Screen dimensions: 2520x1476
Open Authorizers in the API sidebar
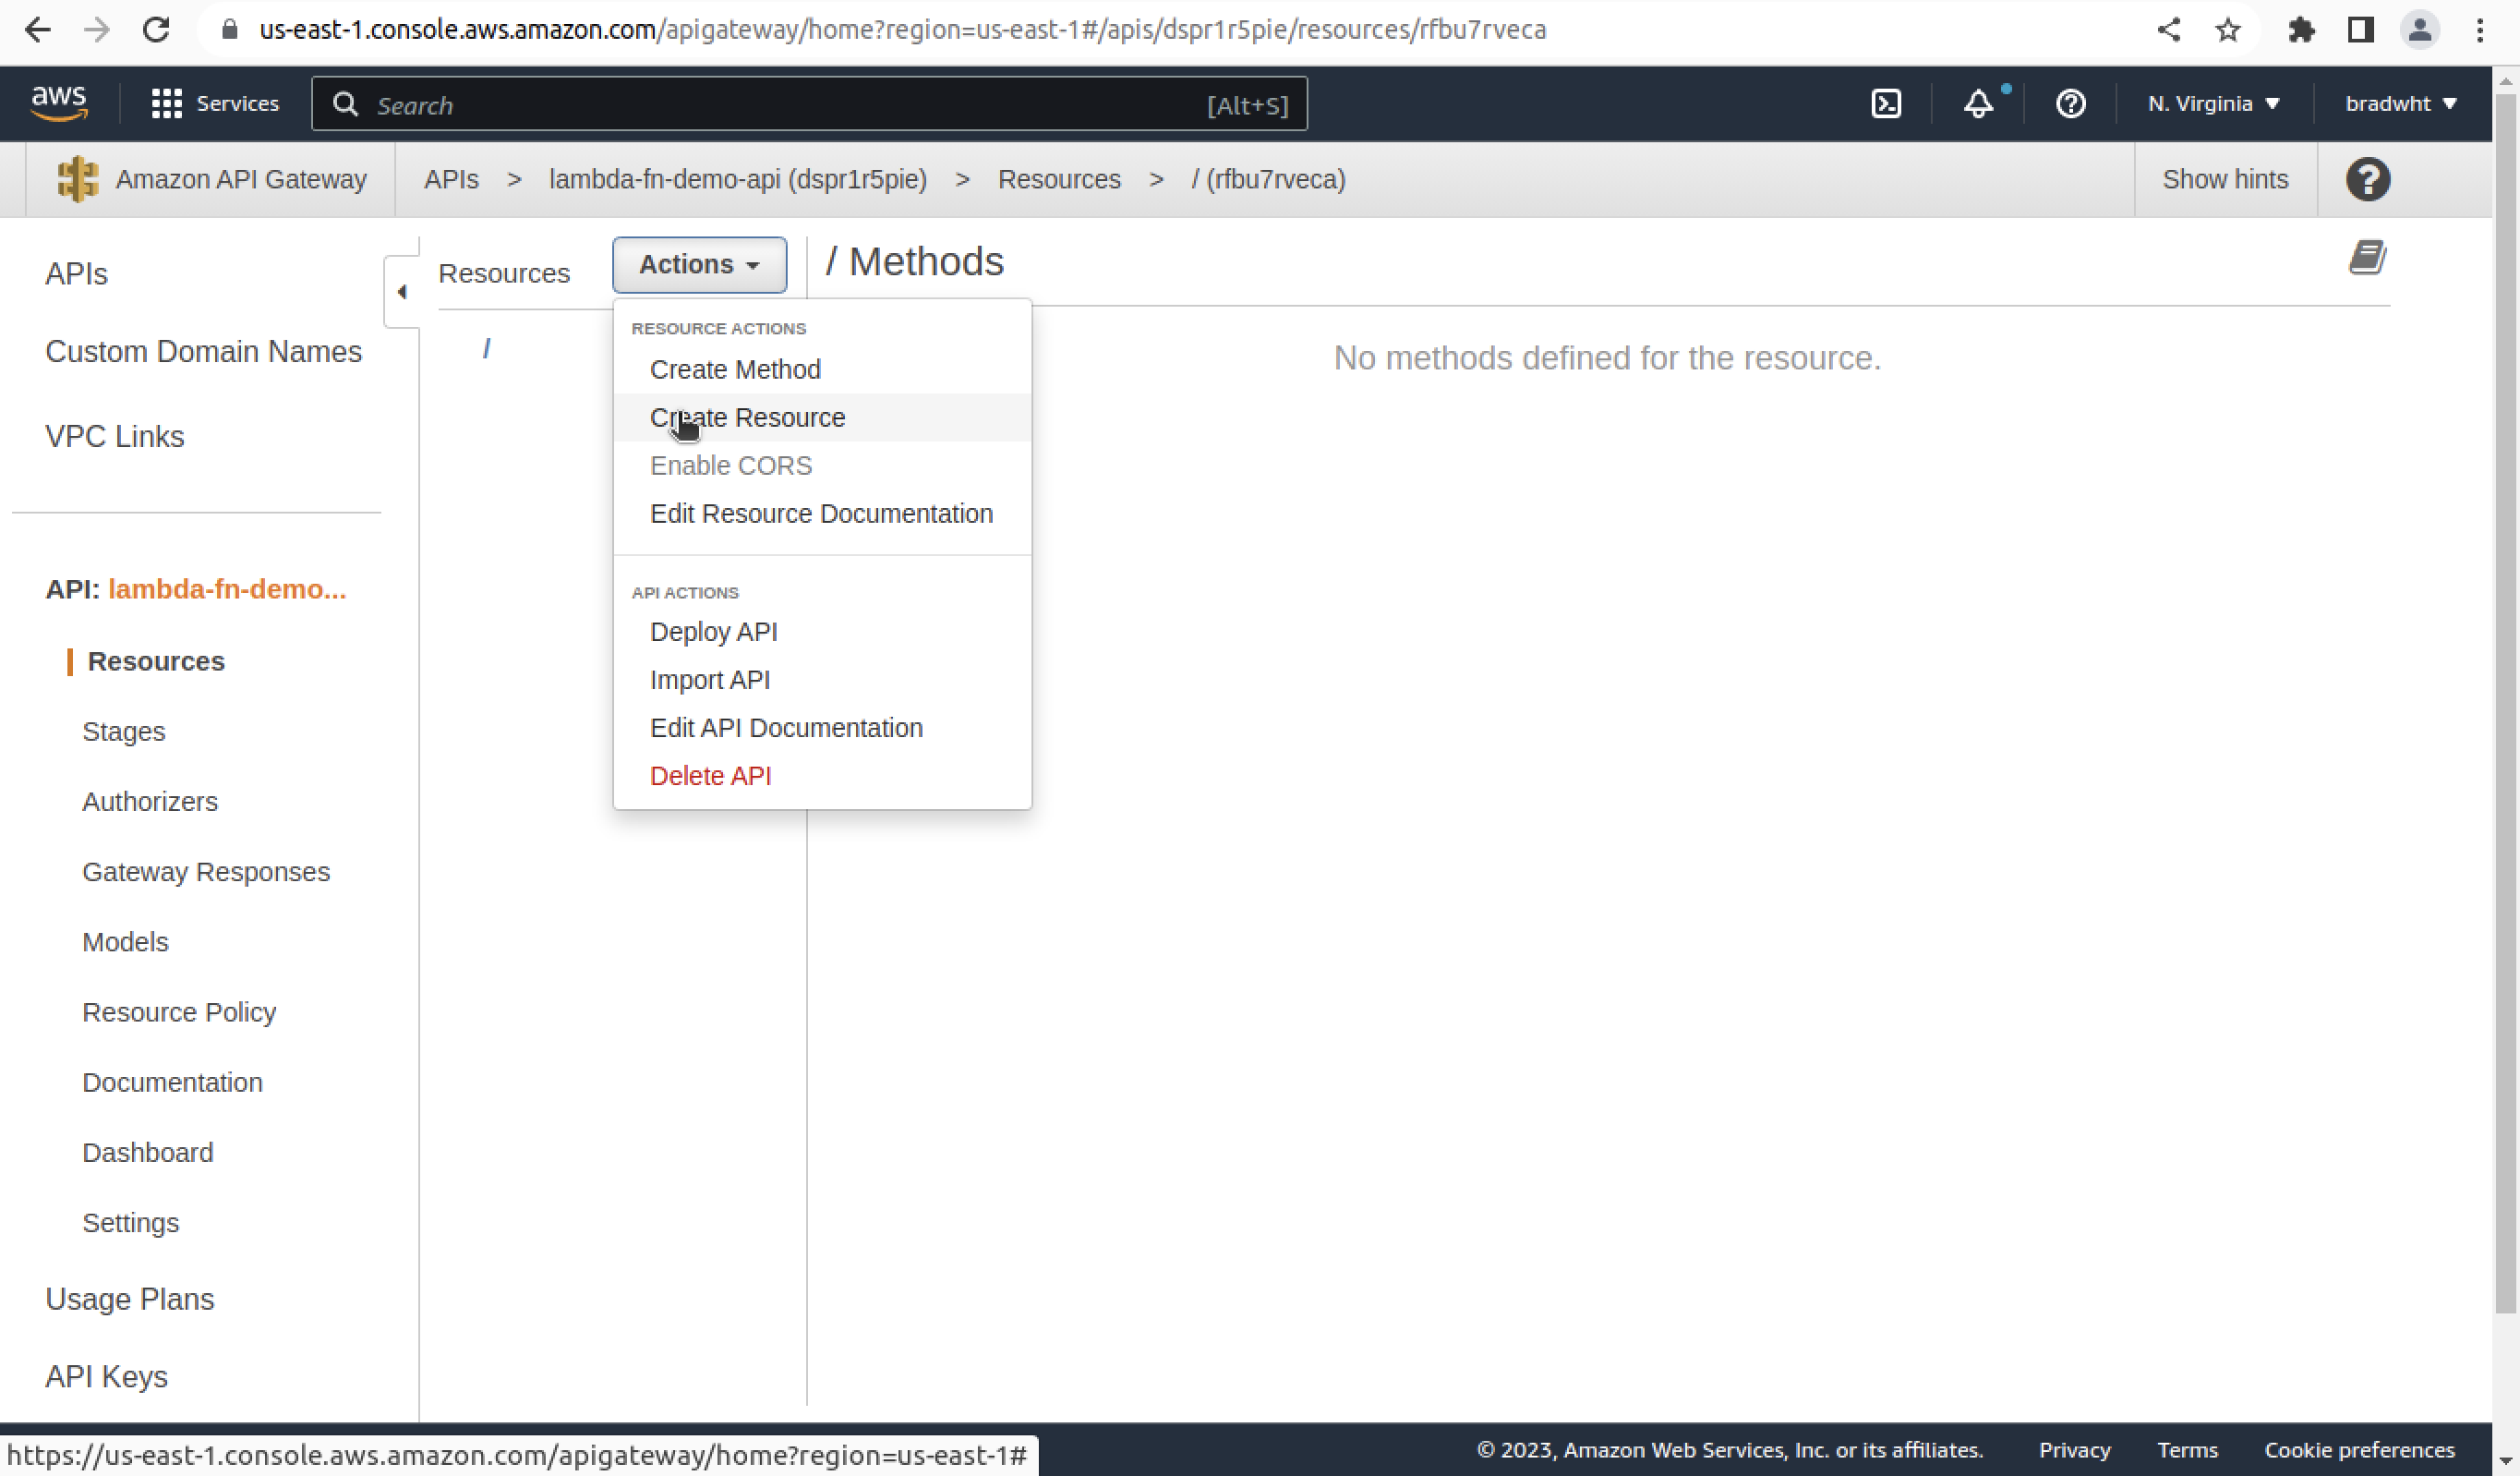click(150, 802)
